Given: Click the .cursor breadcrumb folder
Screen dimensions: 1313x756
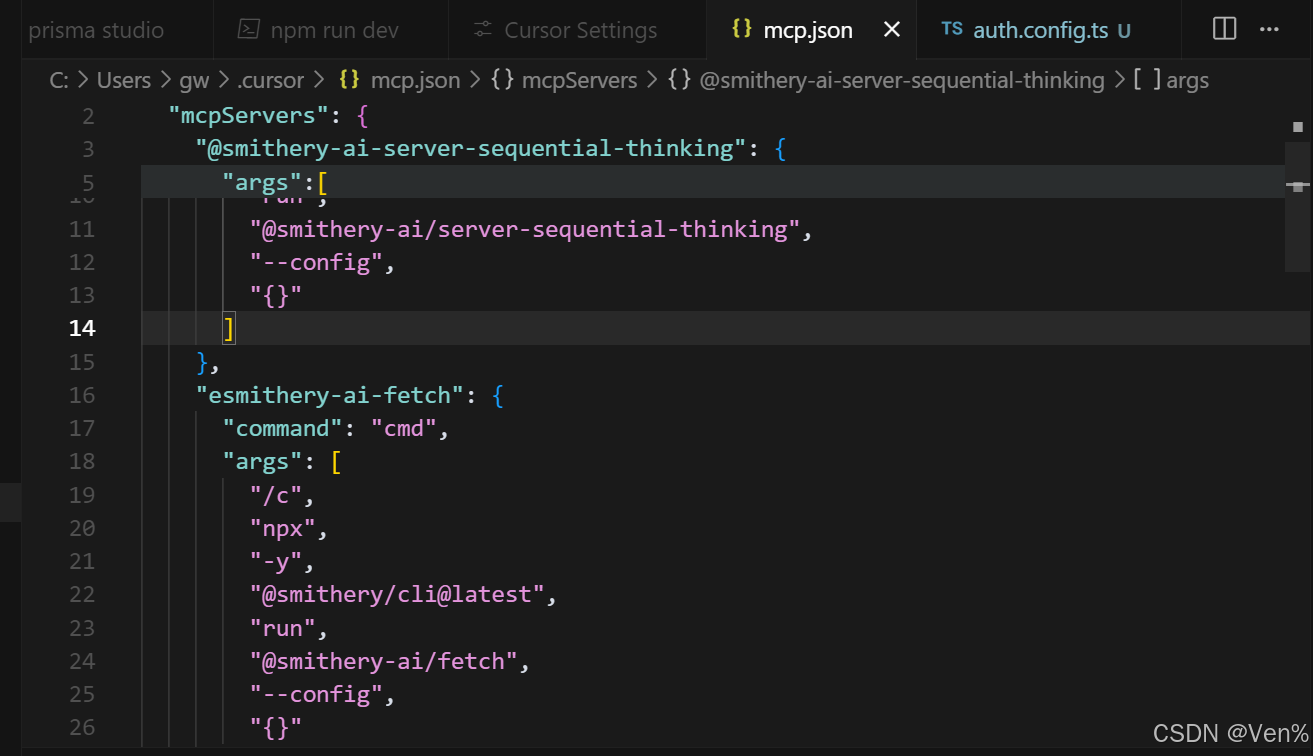Looking at the screenshot, I should (270, 80).
